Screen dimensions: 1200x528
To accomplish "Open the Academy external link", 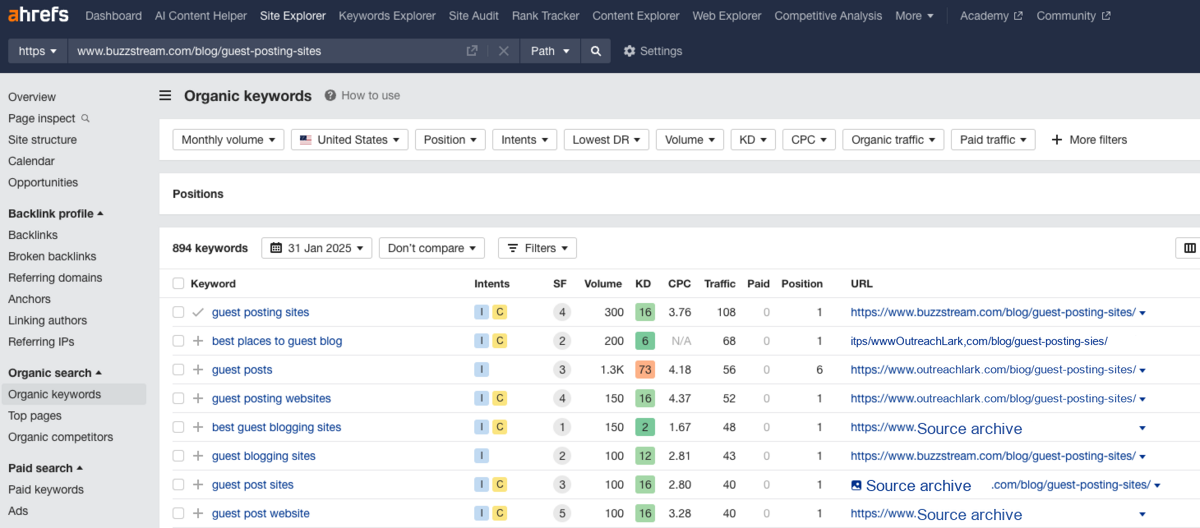I will click(x=991, y=16).
